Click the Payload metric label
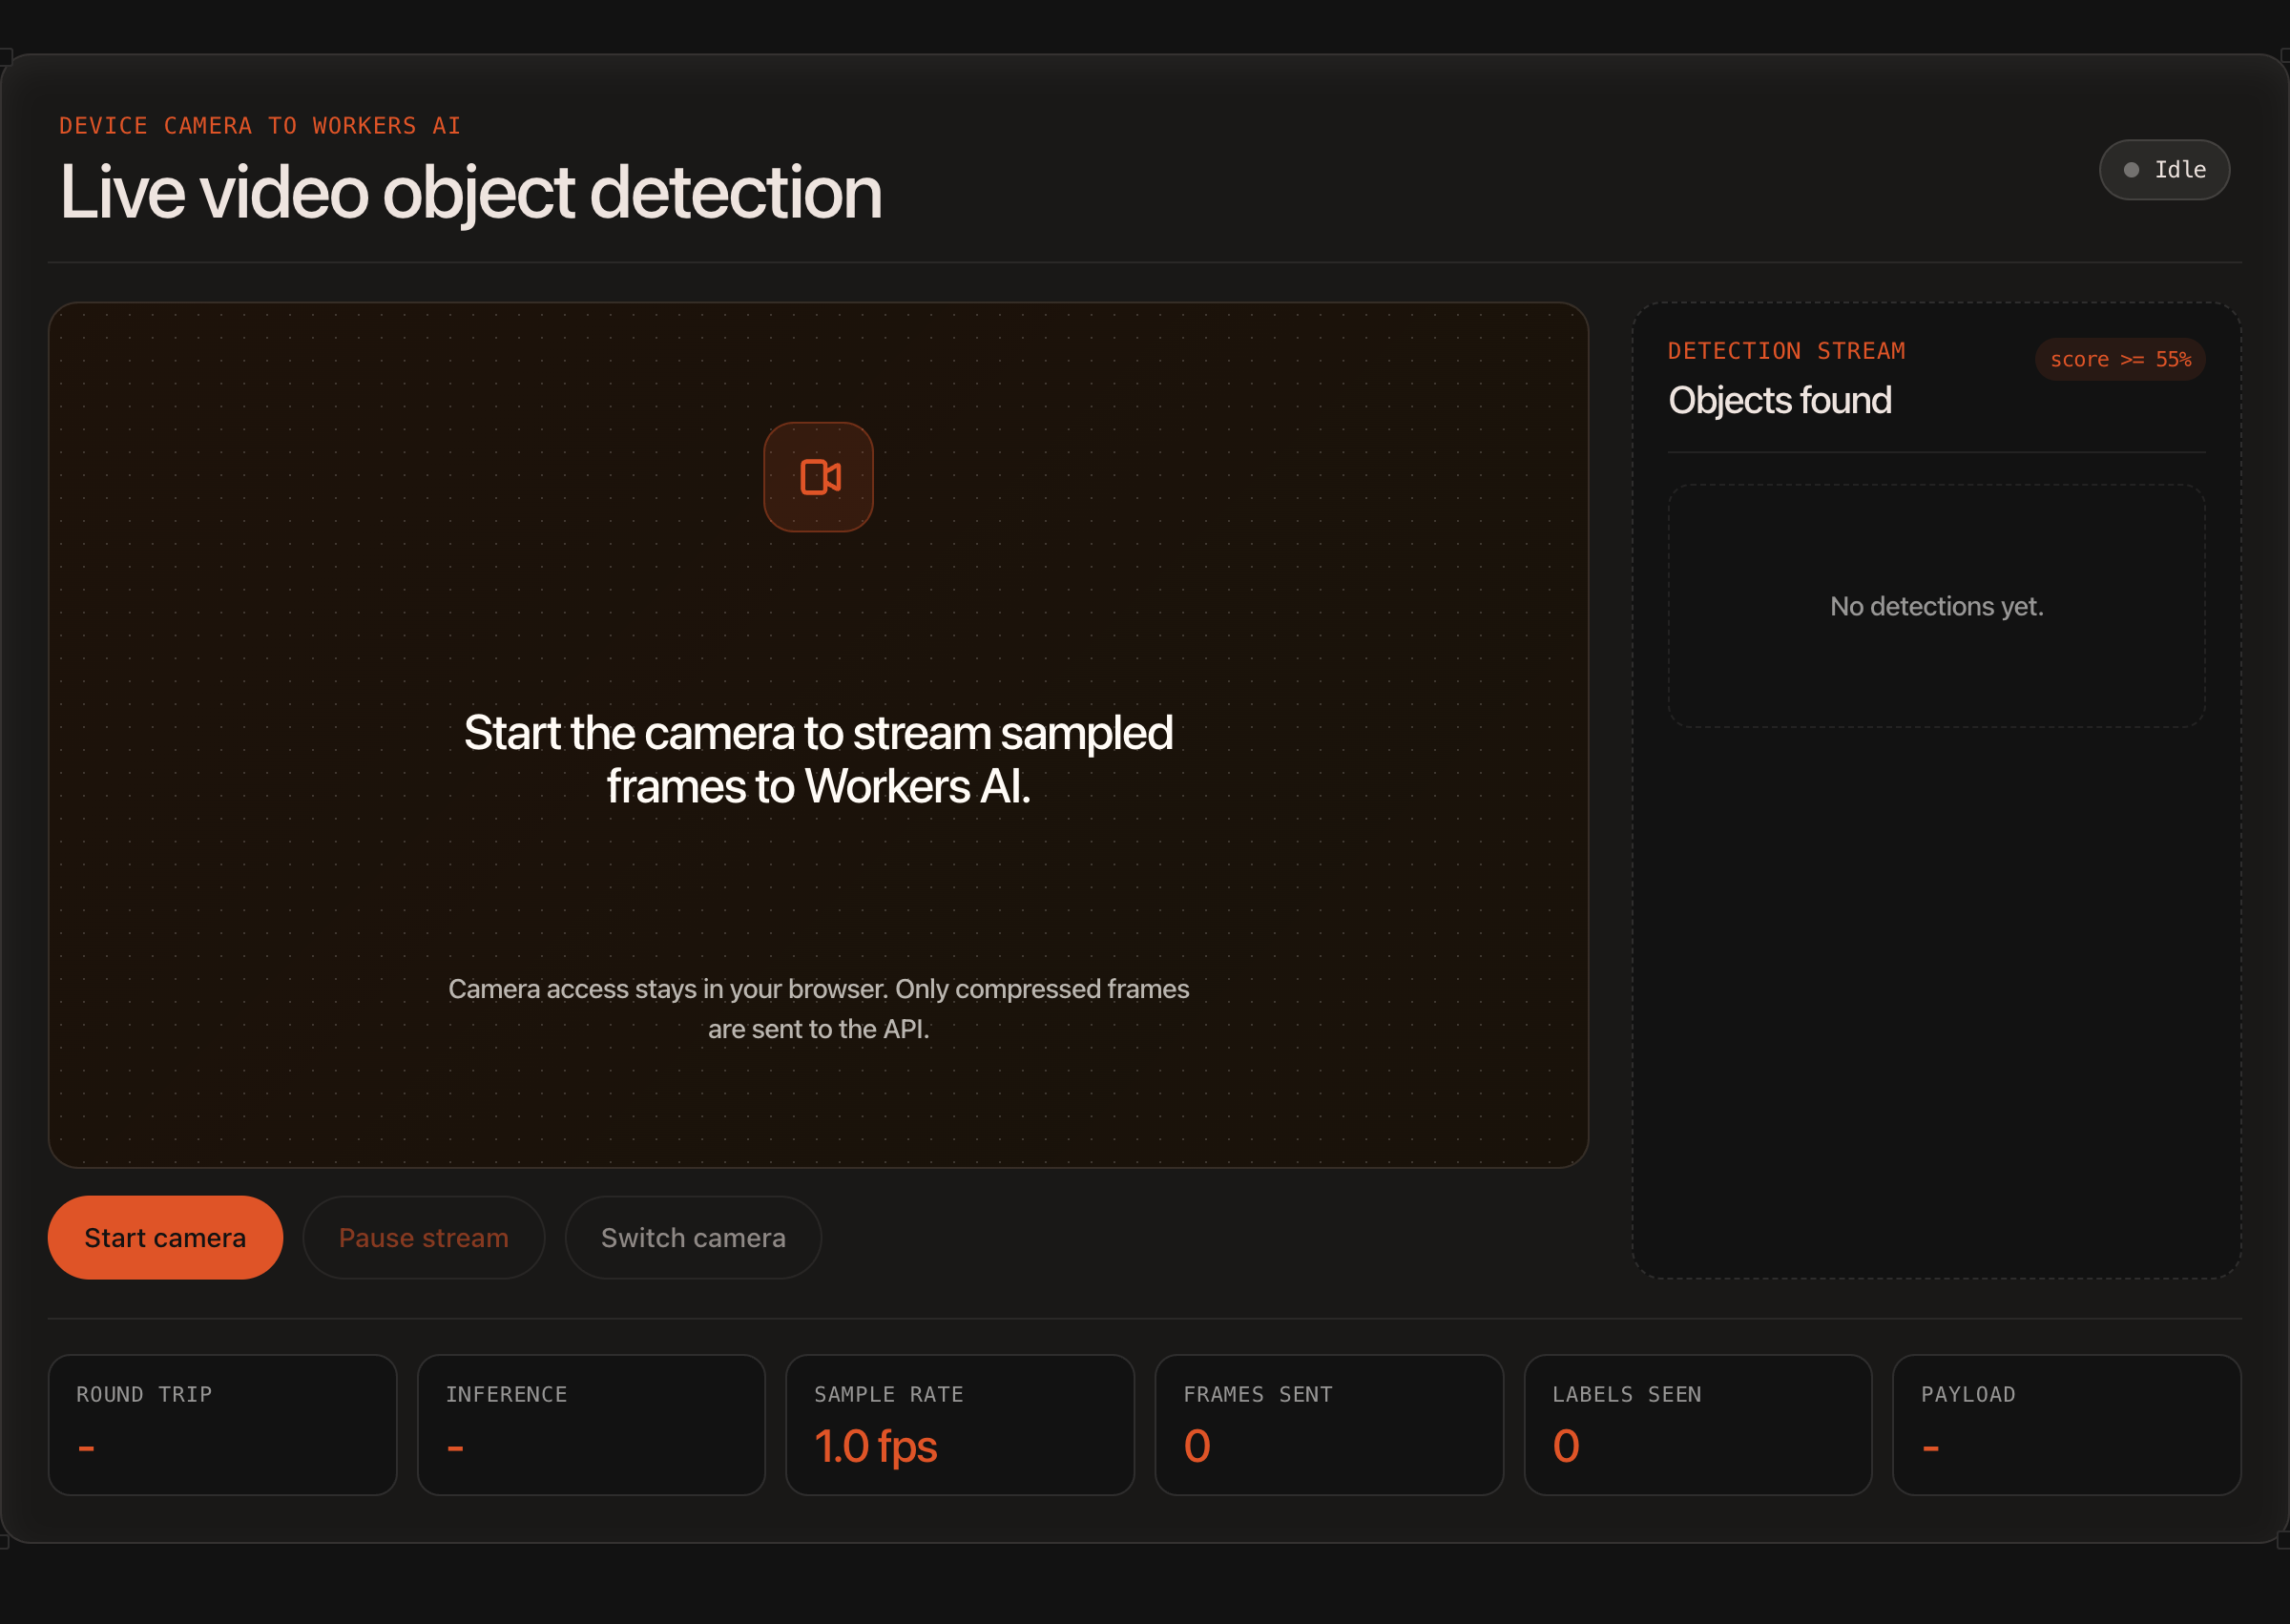The height and width of the screenshot is (1624, 2290). [x=1968, y=1394]
